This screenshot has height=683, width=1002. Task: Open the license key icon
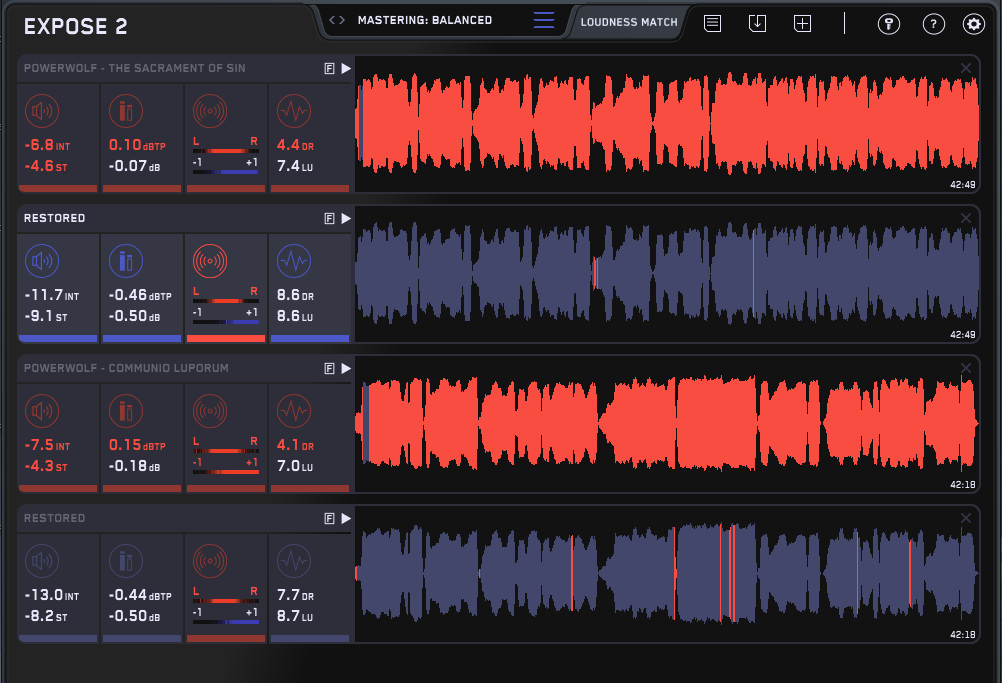(889, 24)
